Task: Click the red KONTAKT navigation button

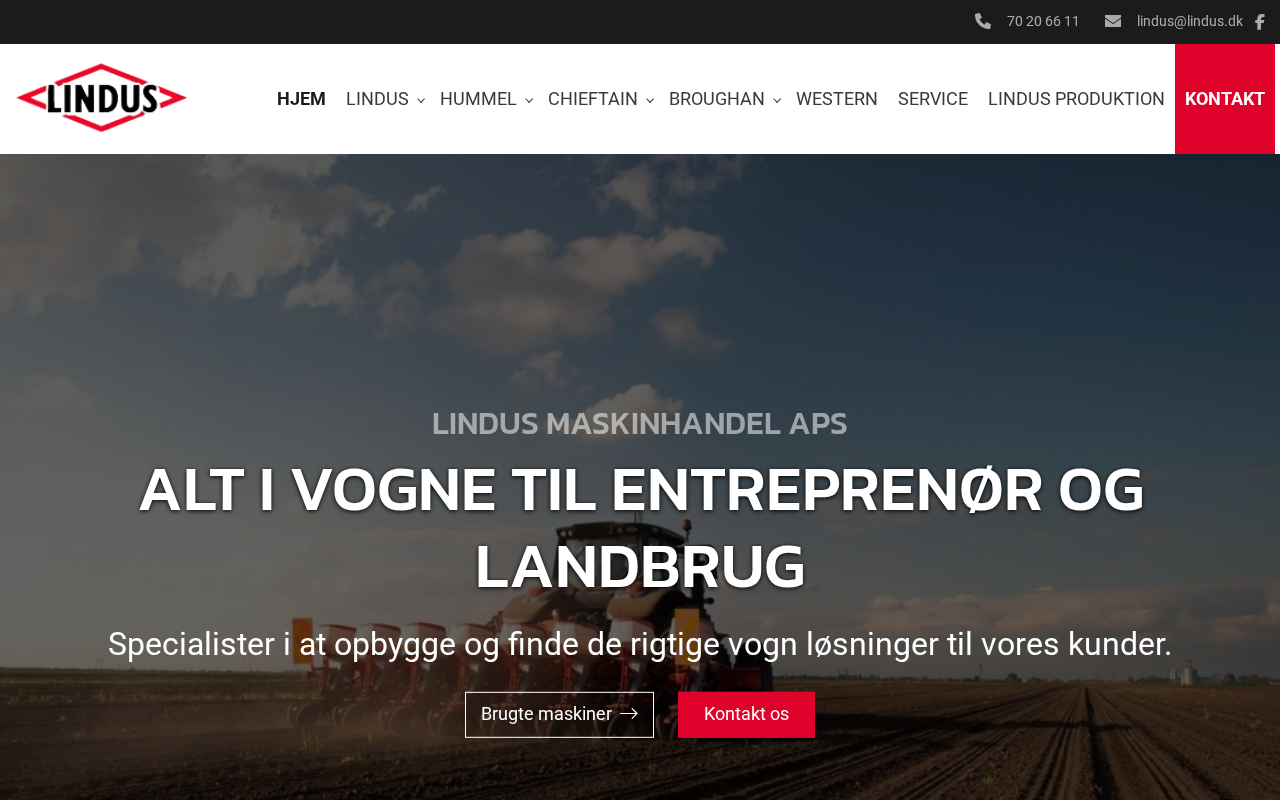Action: coord(1225,99)
